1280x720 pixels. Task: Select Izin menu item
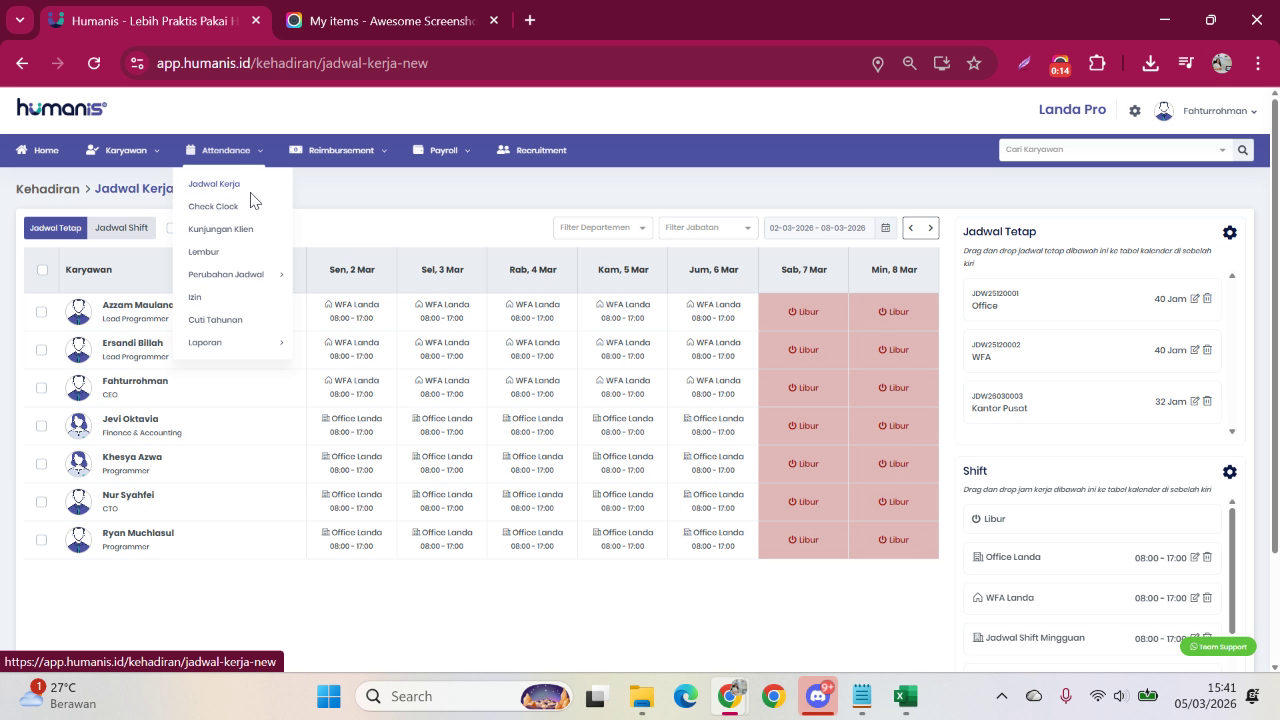click(x=195, y=297)
